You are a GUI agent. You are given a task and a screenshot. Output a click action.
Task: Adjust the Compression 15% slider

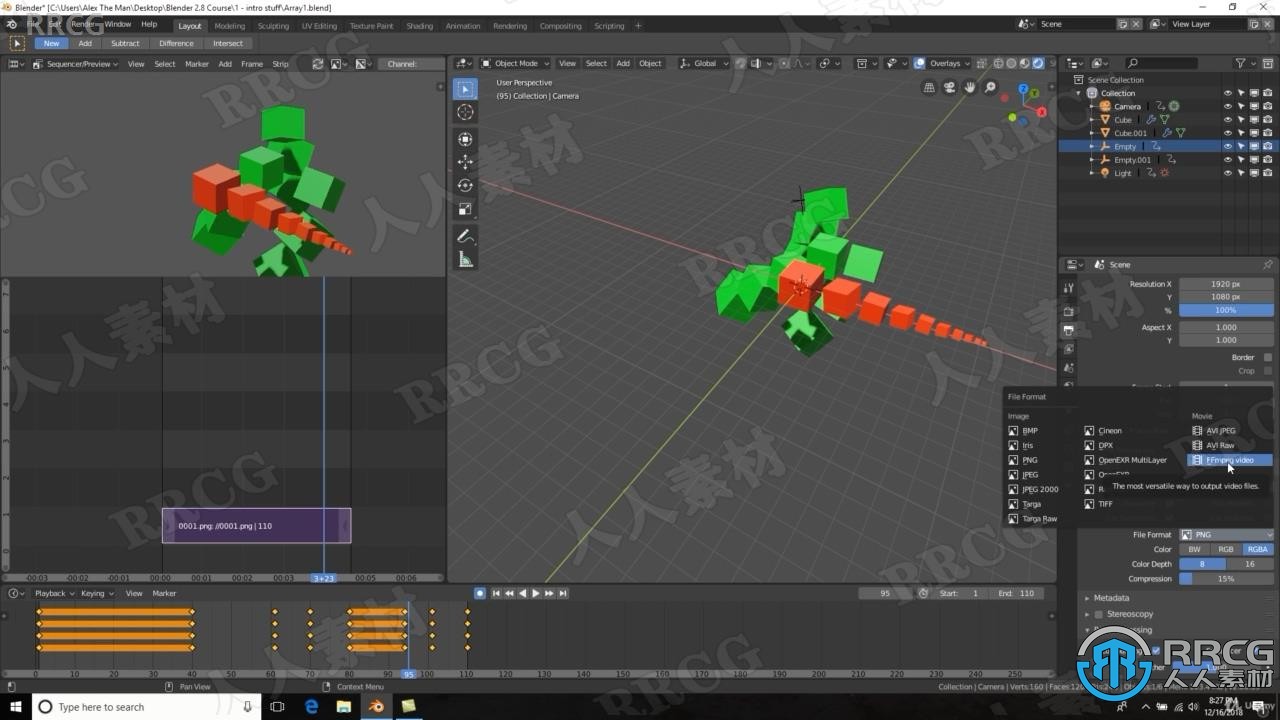1227,579
